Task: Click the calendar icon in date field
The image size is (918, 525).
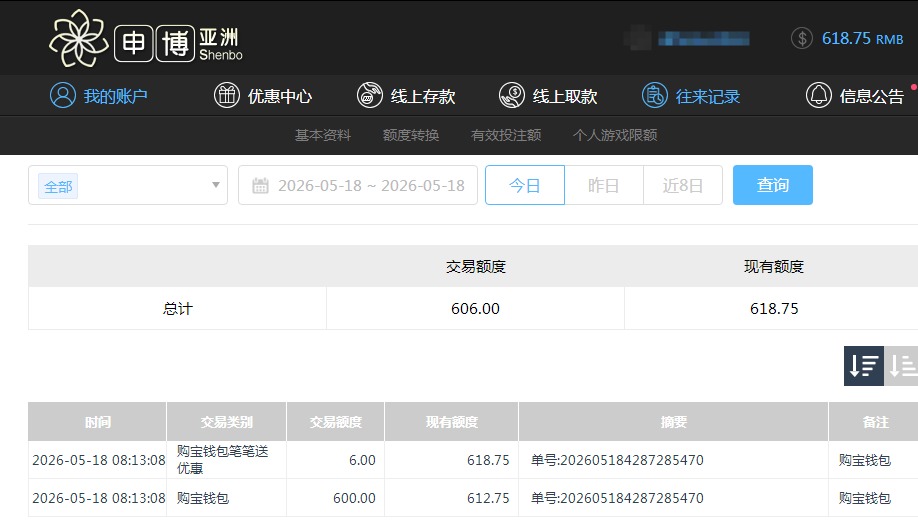Action: (260, 186)
